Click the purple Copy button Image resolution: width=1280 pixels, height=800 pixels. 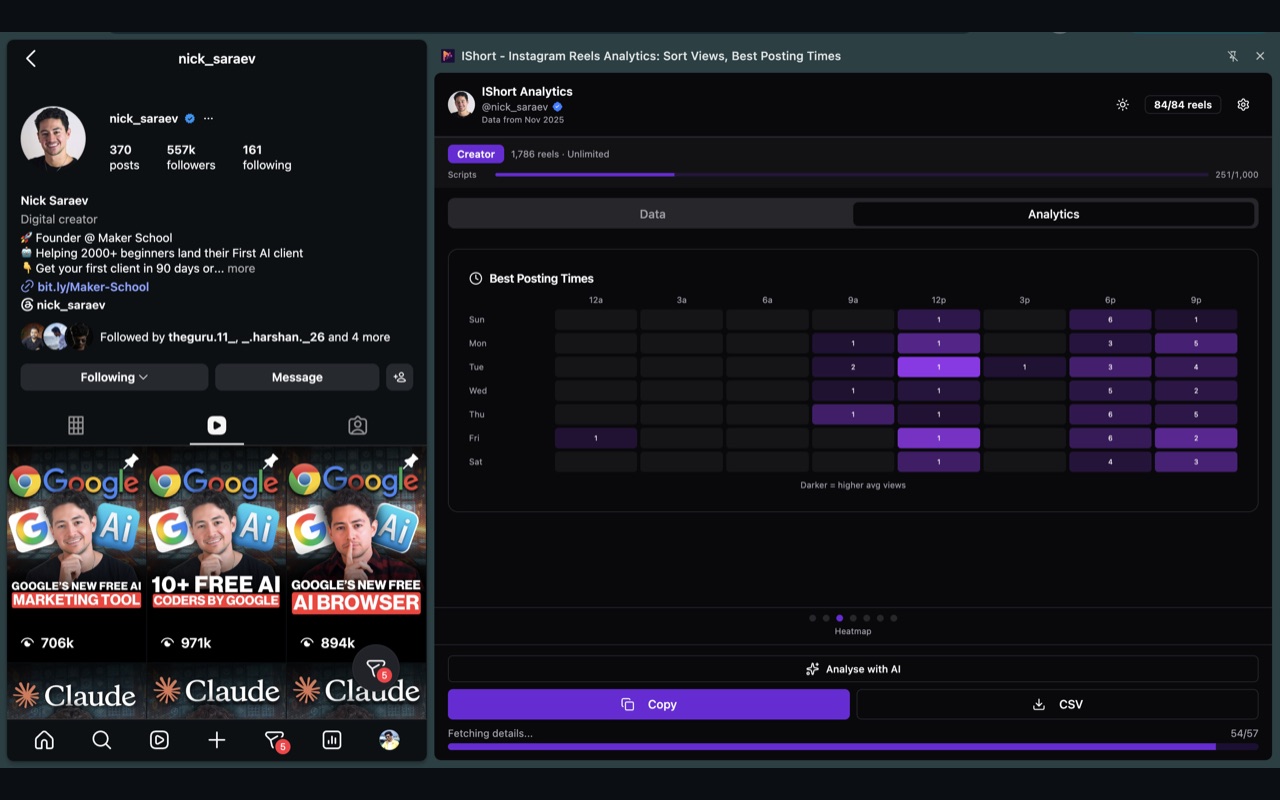[x=649, y=704]
